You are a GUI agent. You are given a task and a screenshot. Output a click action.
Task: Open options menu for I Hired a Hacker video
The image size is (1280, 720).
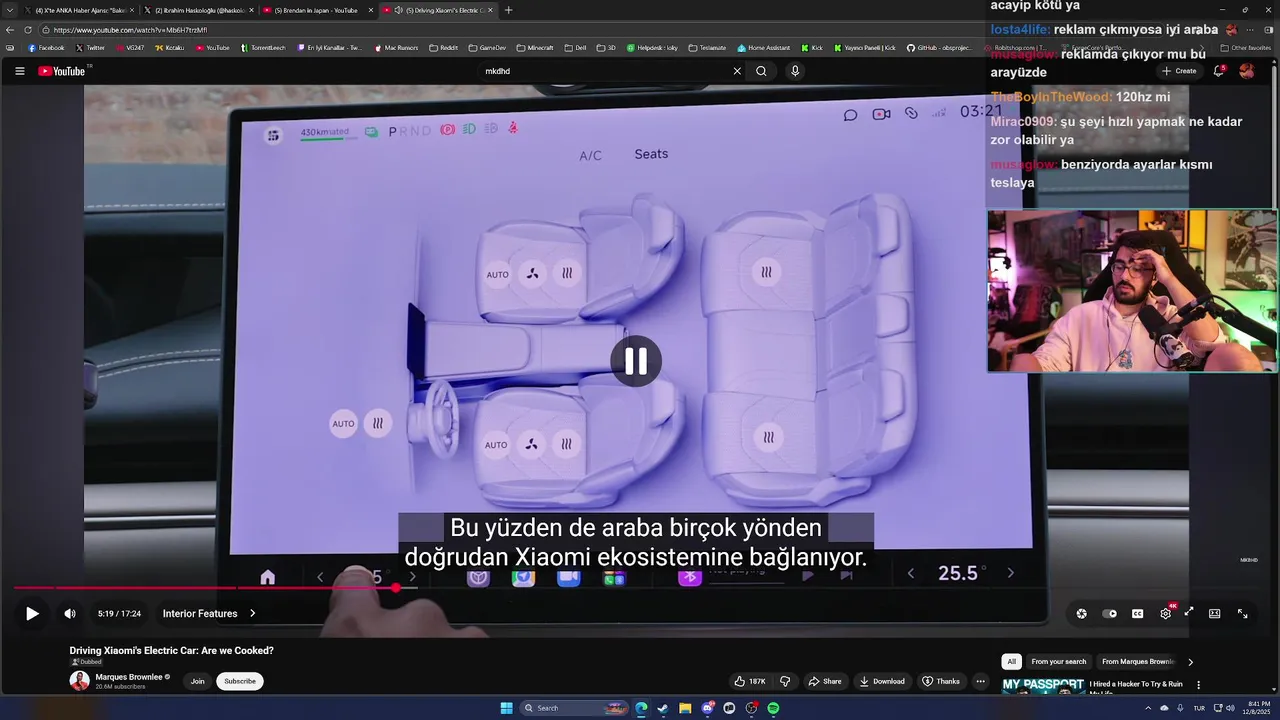click(1198, 685)
